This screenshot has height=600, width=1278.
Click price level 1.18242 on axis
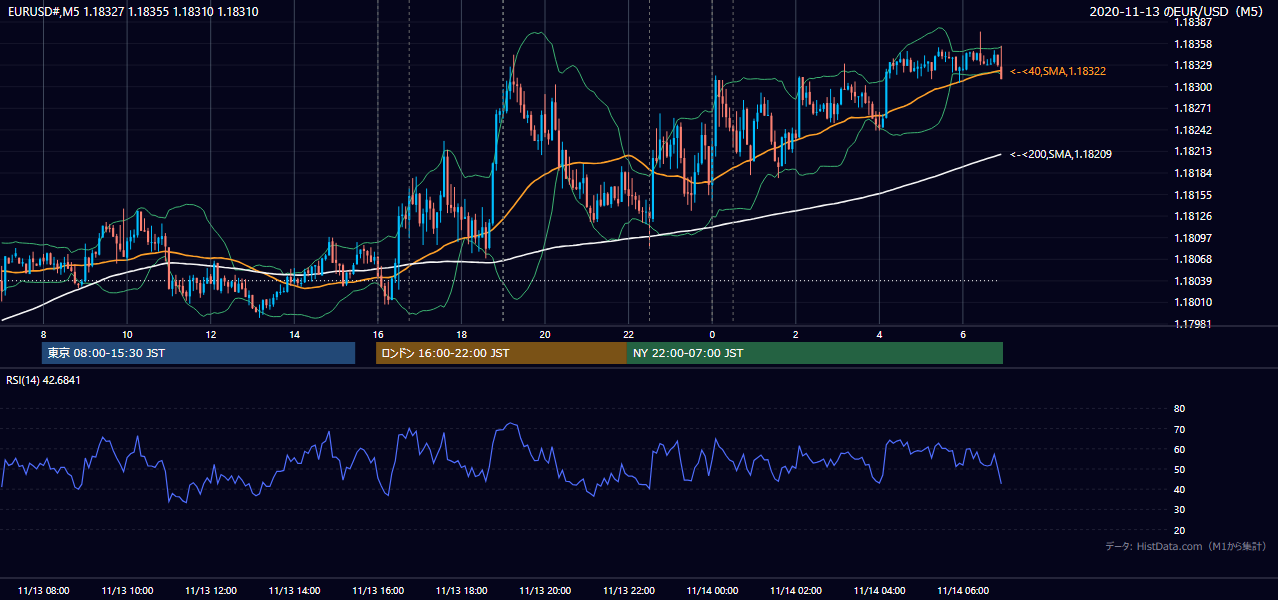[1193, 130]
